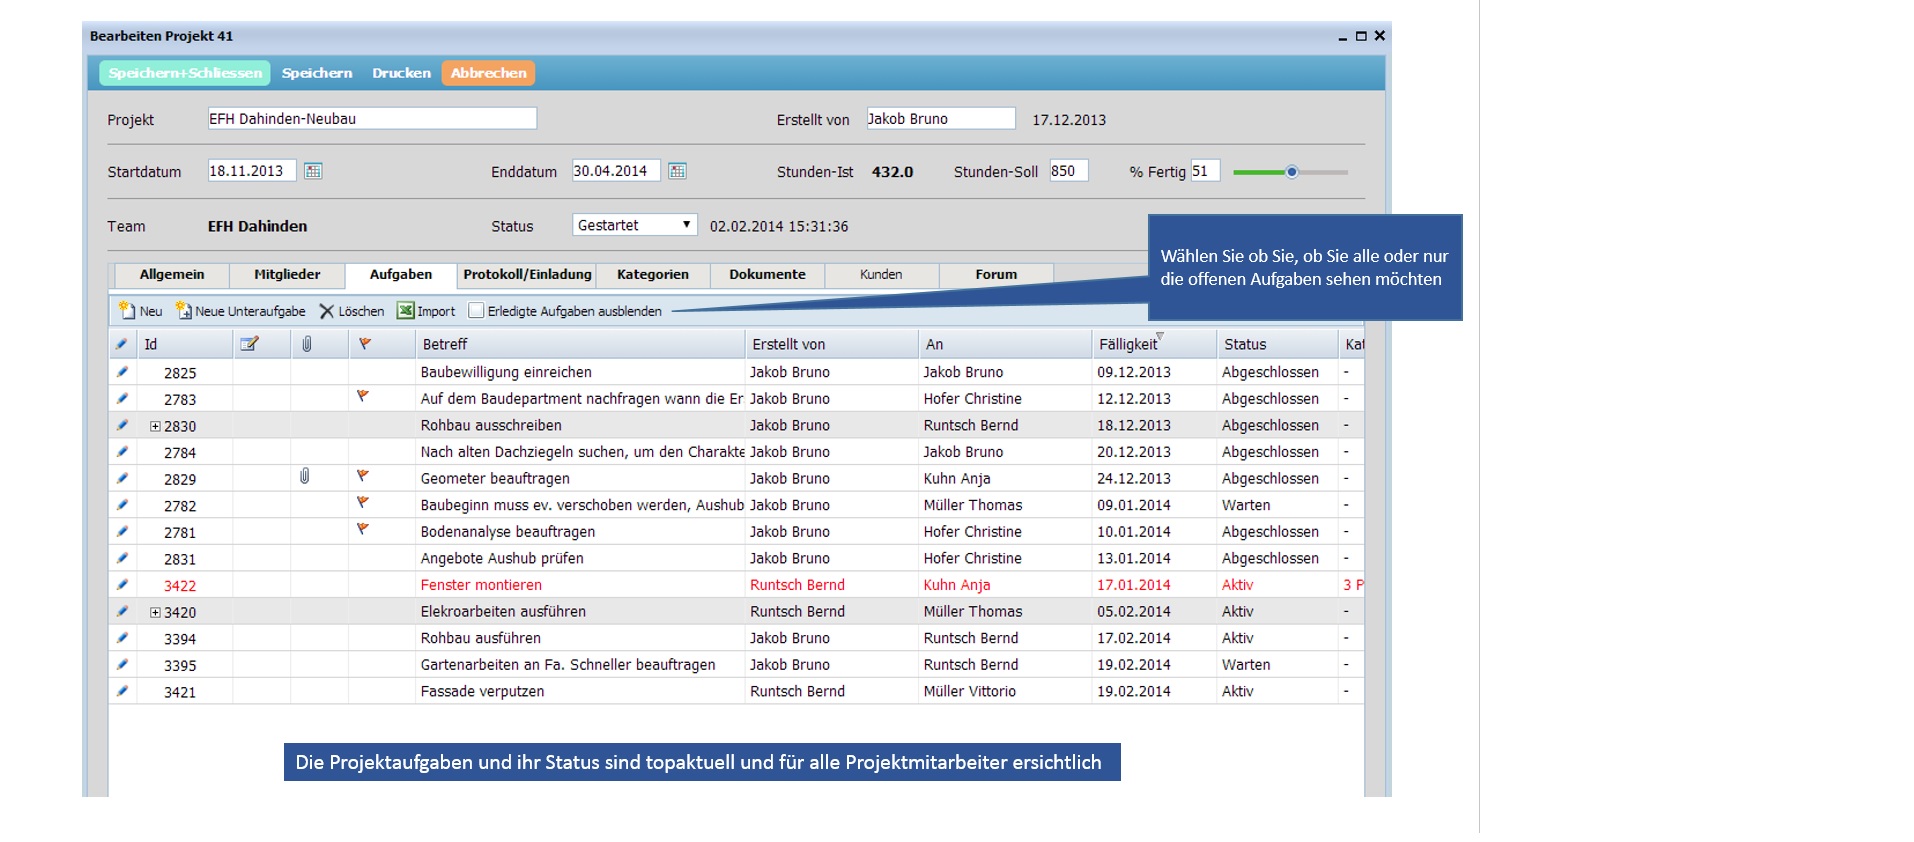Expand task 3420 Elekroarbeiten ausführen

[155, 612]
